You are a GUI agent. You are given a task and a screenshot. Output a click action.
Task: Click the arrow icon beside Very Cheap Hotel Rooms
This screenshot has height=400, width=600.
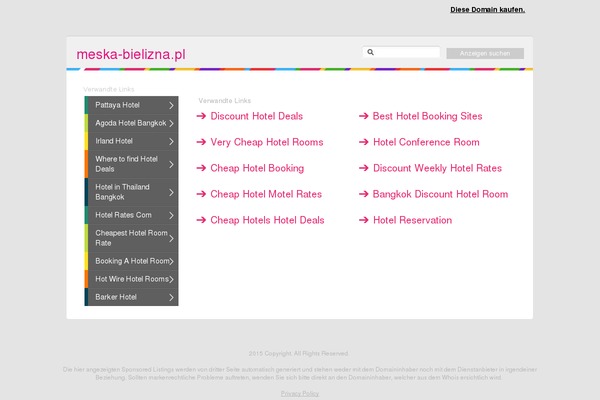coord(201,142)
